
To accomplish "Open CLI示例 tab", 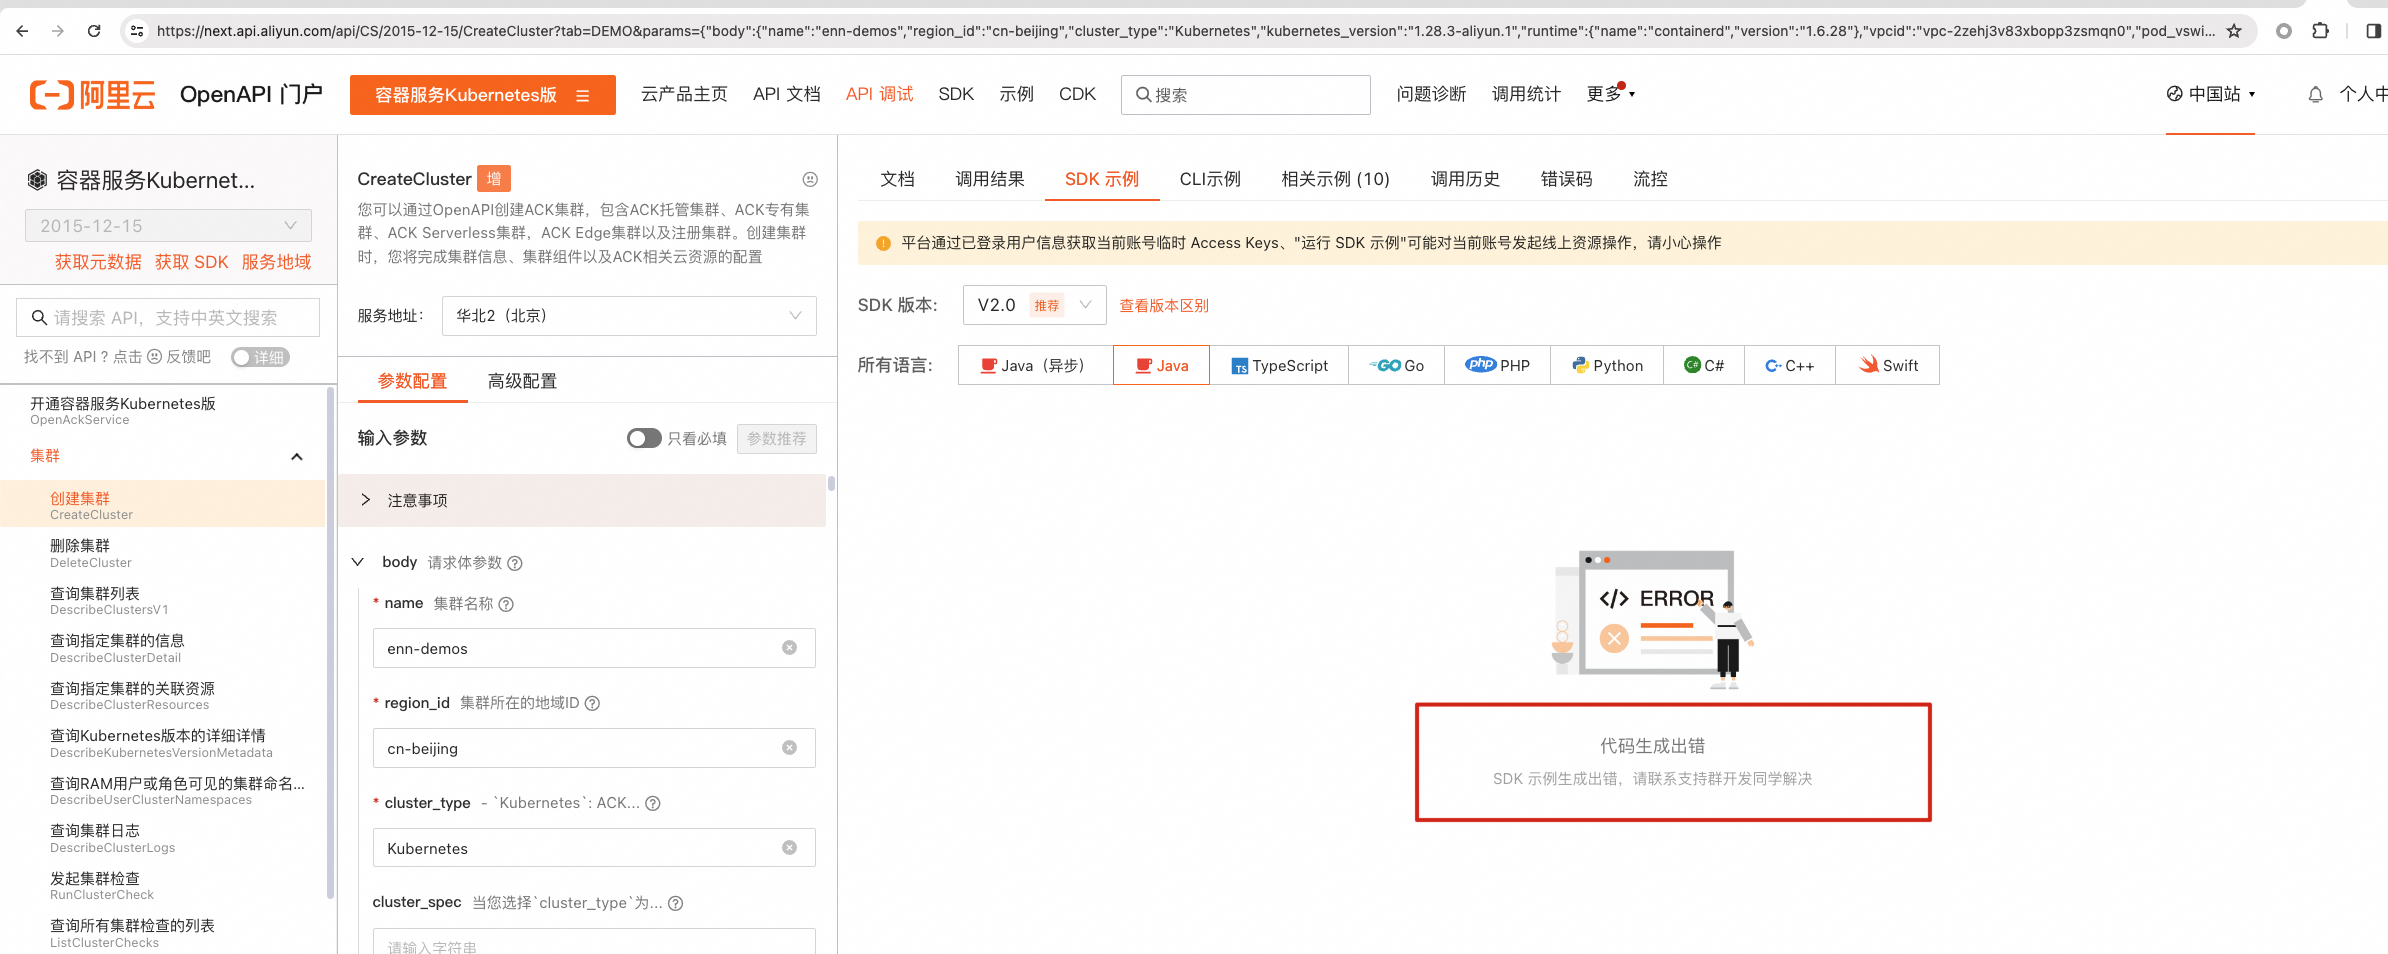I will pos(1210,179).
